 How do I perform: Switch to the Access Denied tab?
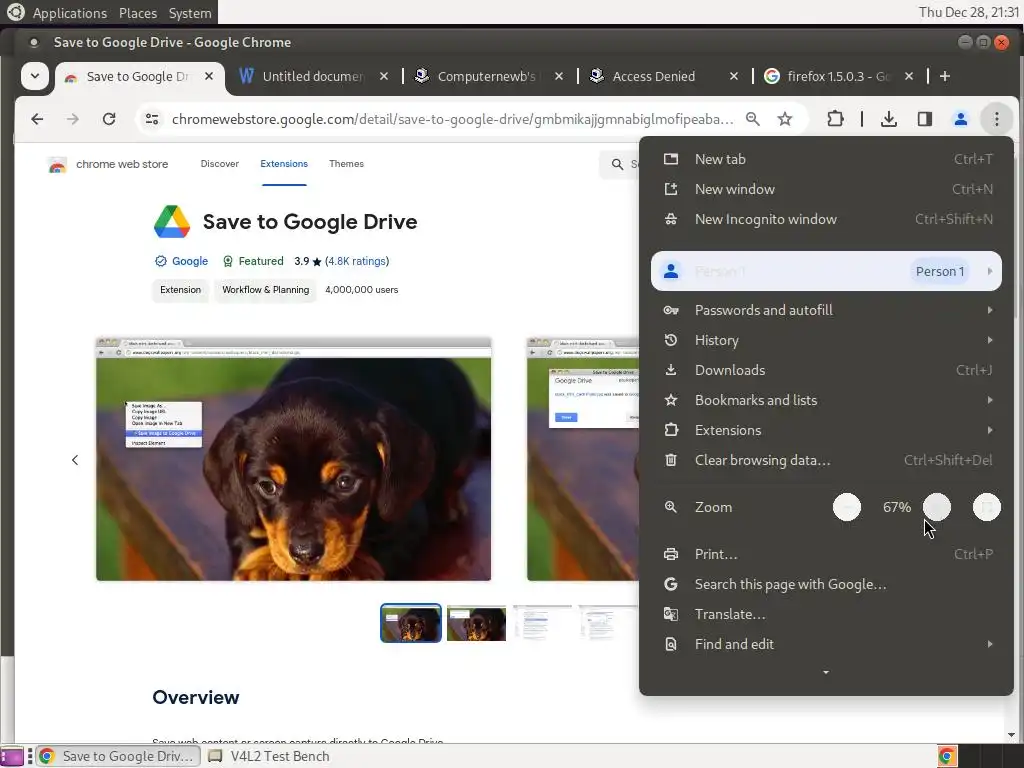(x=662, y=76)
